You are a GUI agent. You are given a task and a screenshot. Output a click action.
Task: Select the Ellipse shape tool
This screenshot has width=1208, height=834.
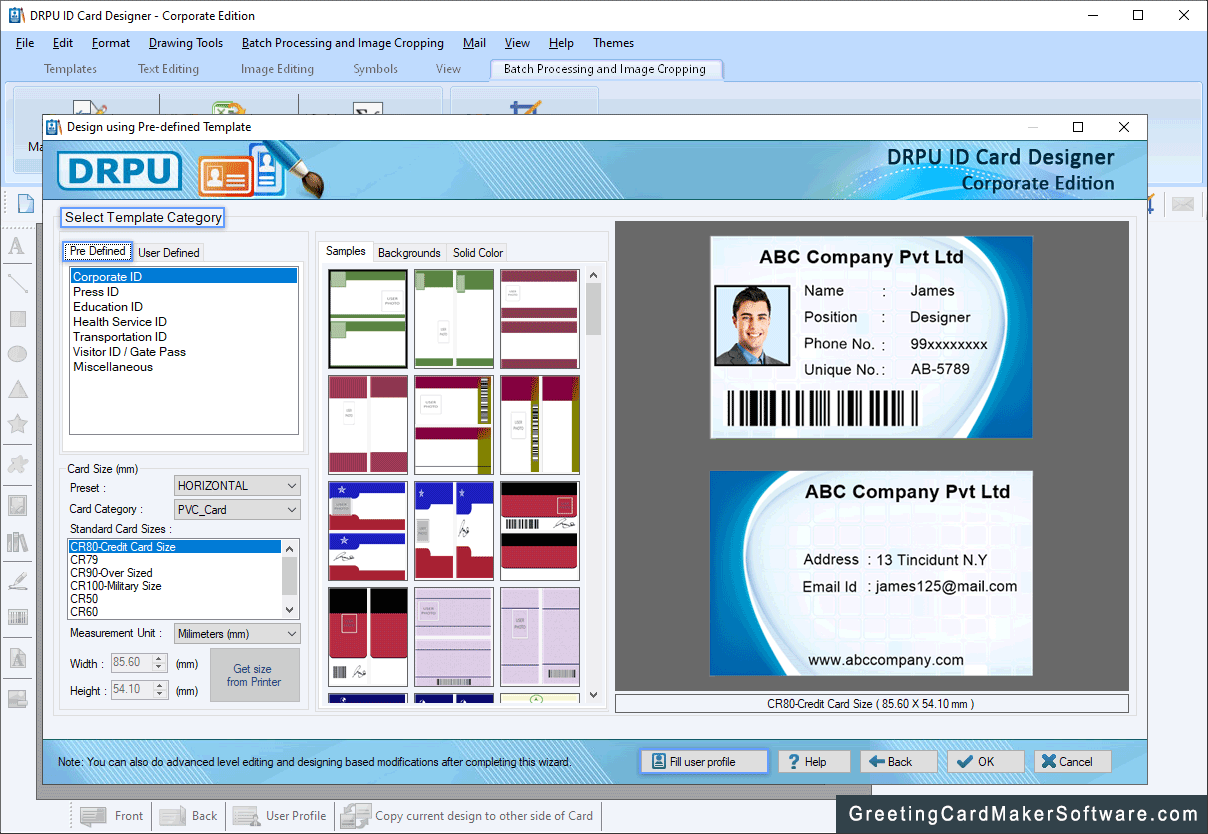click(17, 354)
